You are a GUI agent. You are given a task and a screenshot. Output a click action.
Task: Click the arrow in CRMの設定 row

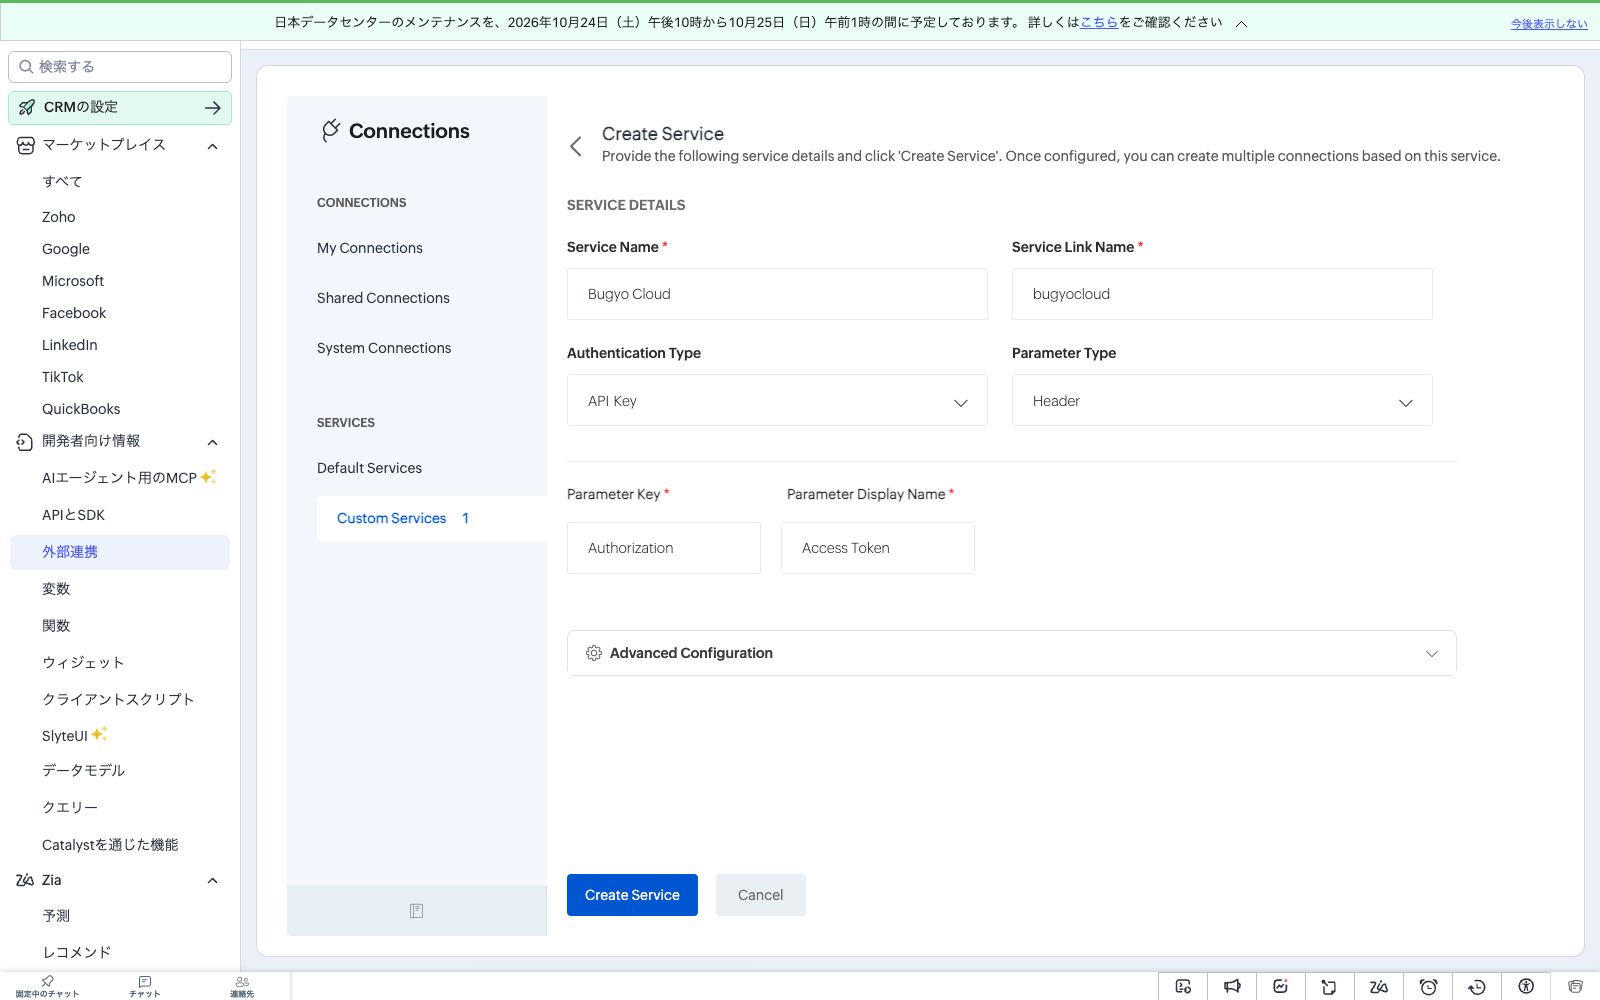tap(213, 108)
